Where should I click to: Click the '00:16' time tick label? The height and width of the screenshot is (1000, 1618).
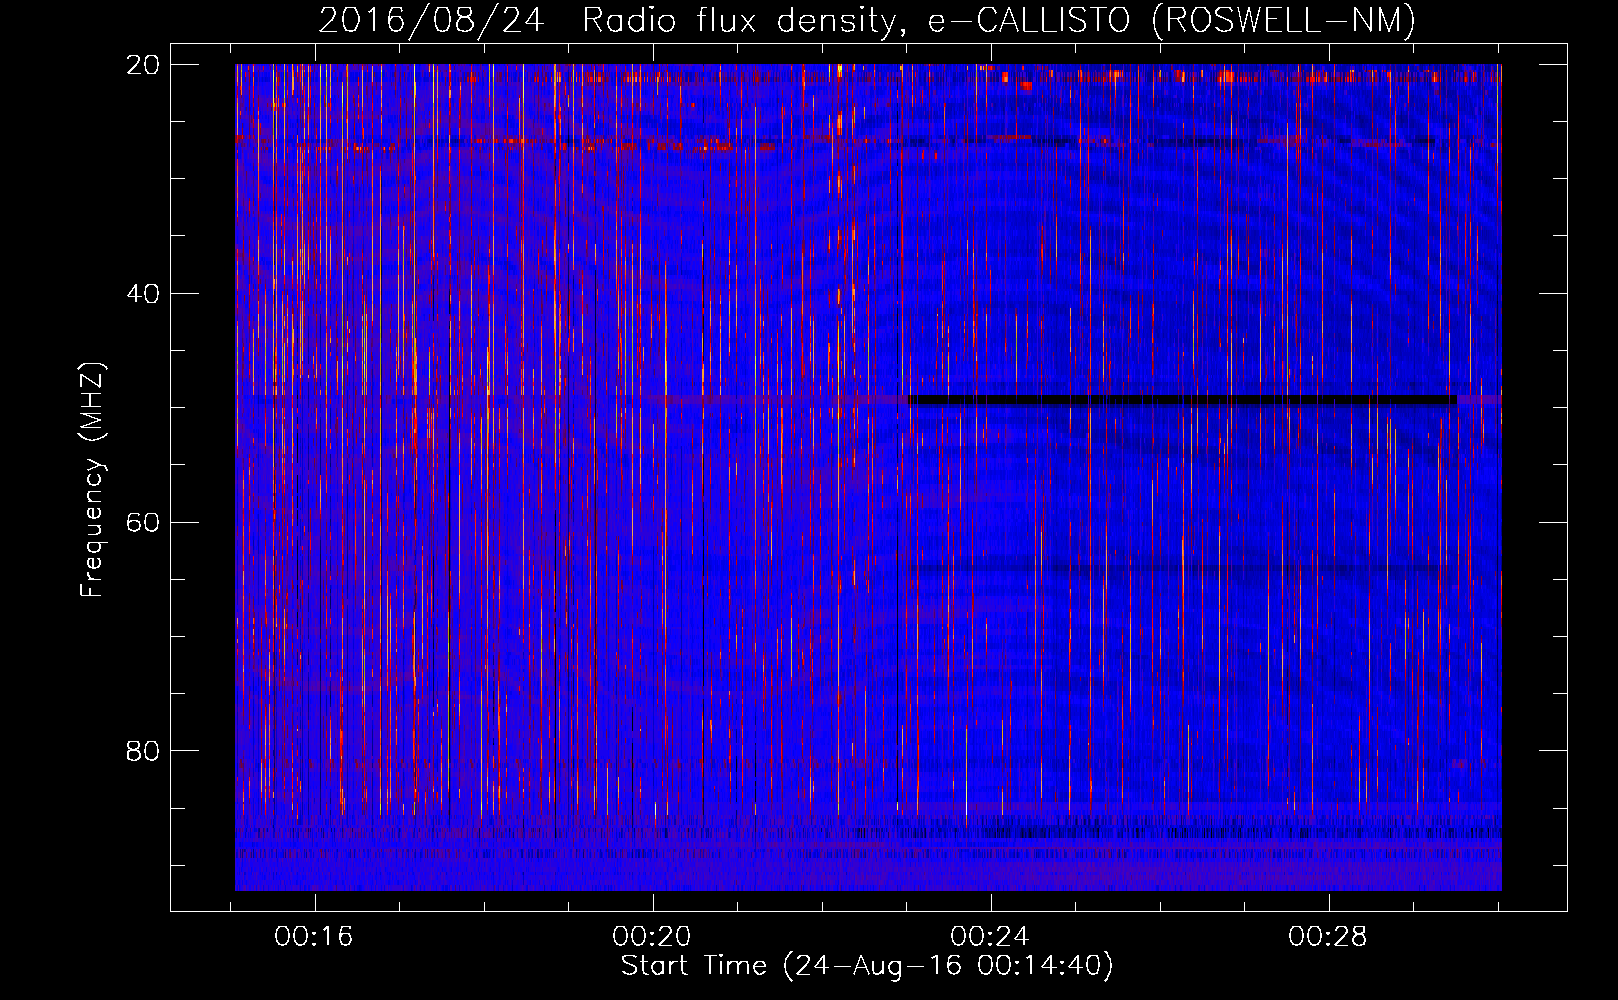pyautogui.click(x=314, y=936)
